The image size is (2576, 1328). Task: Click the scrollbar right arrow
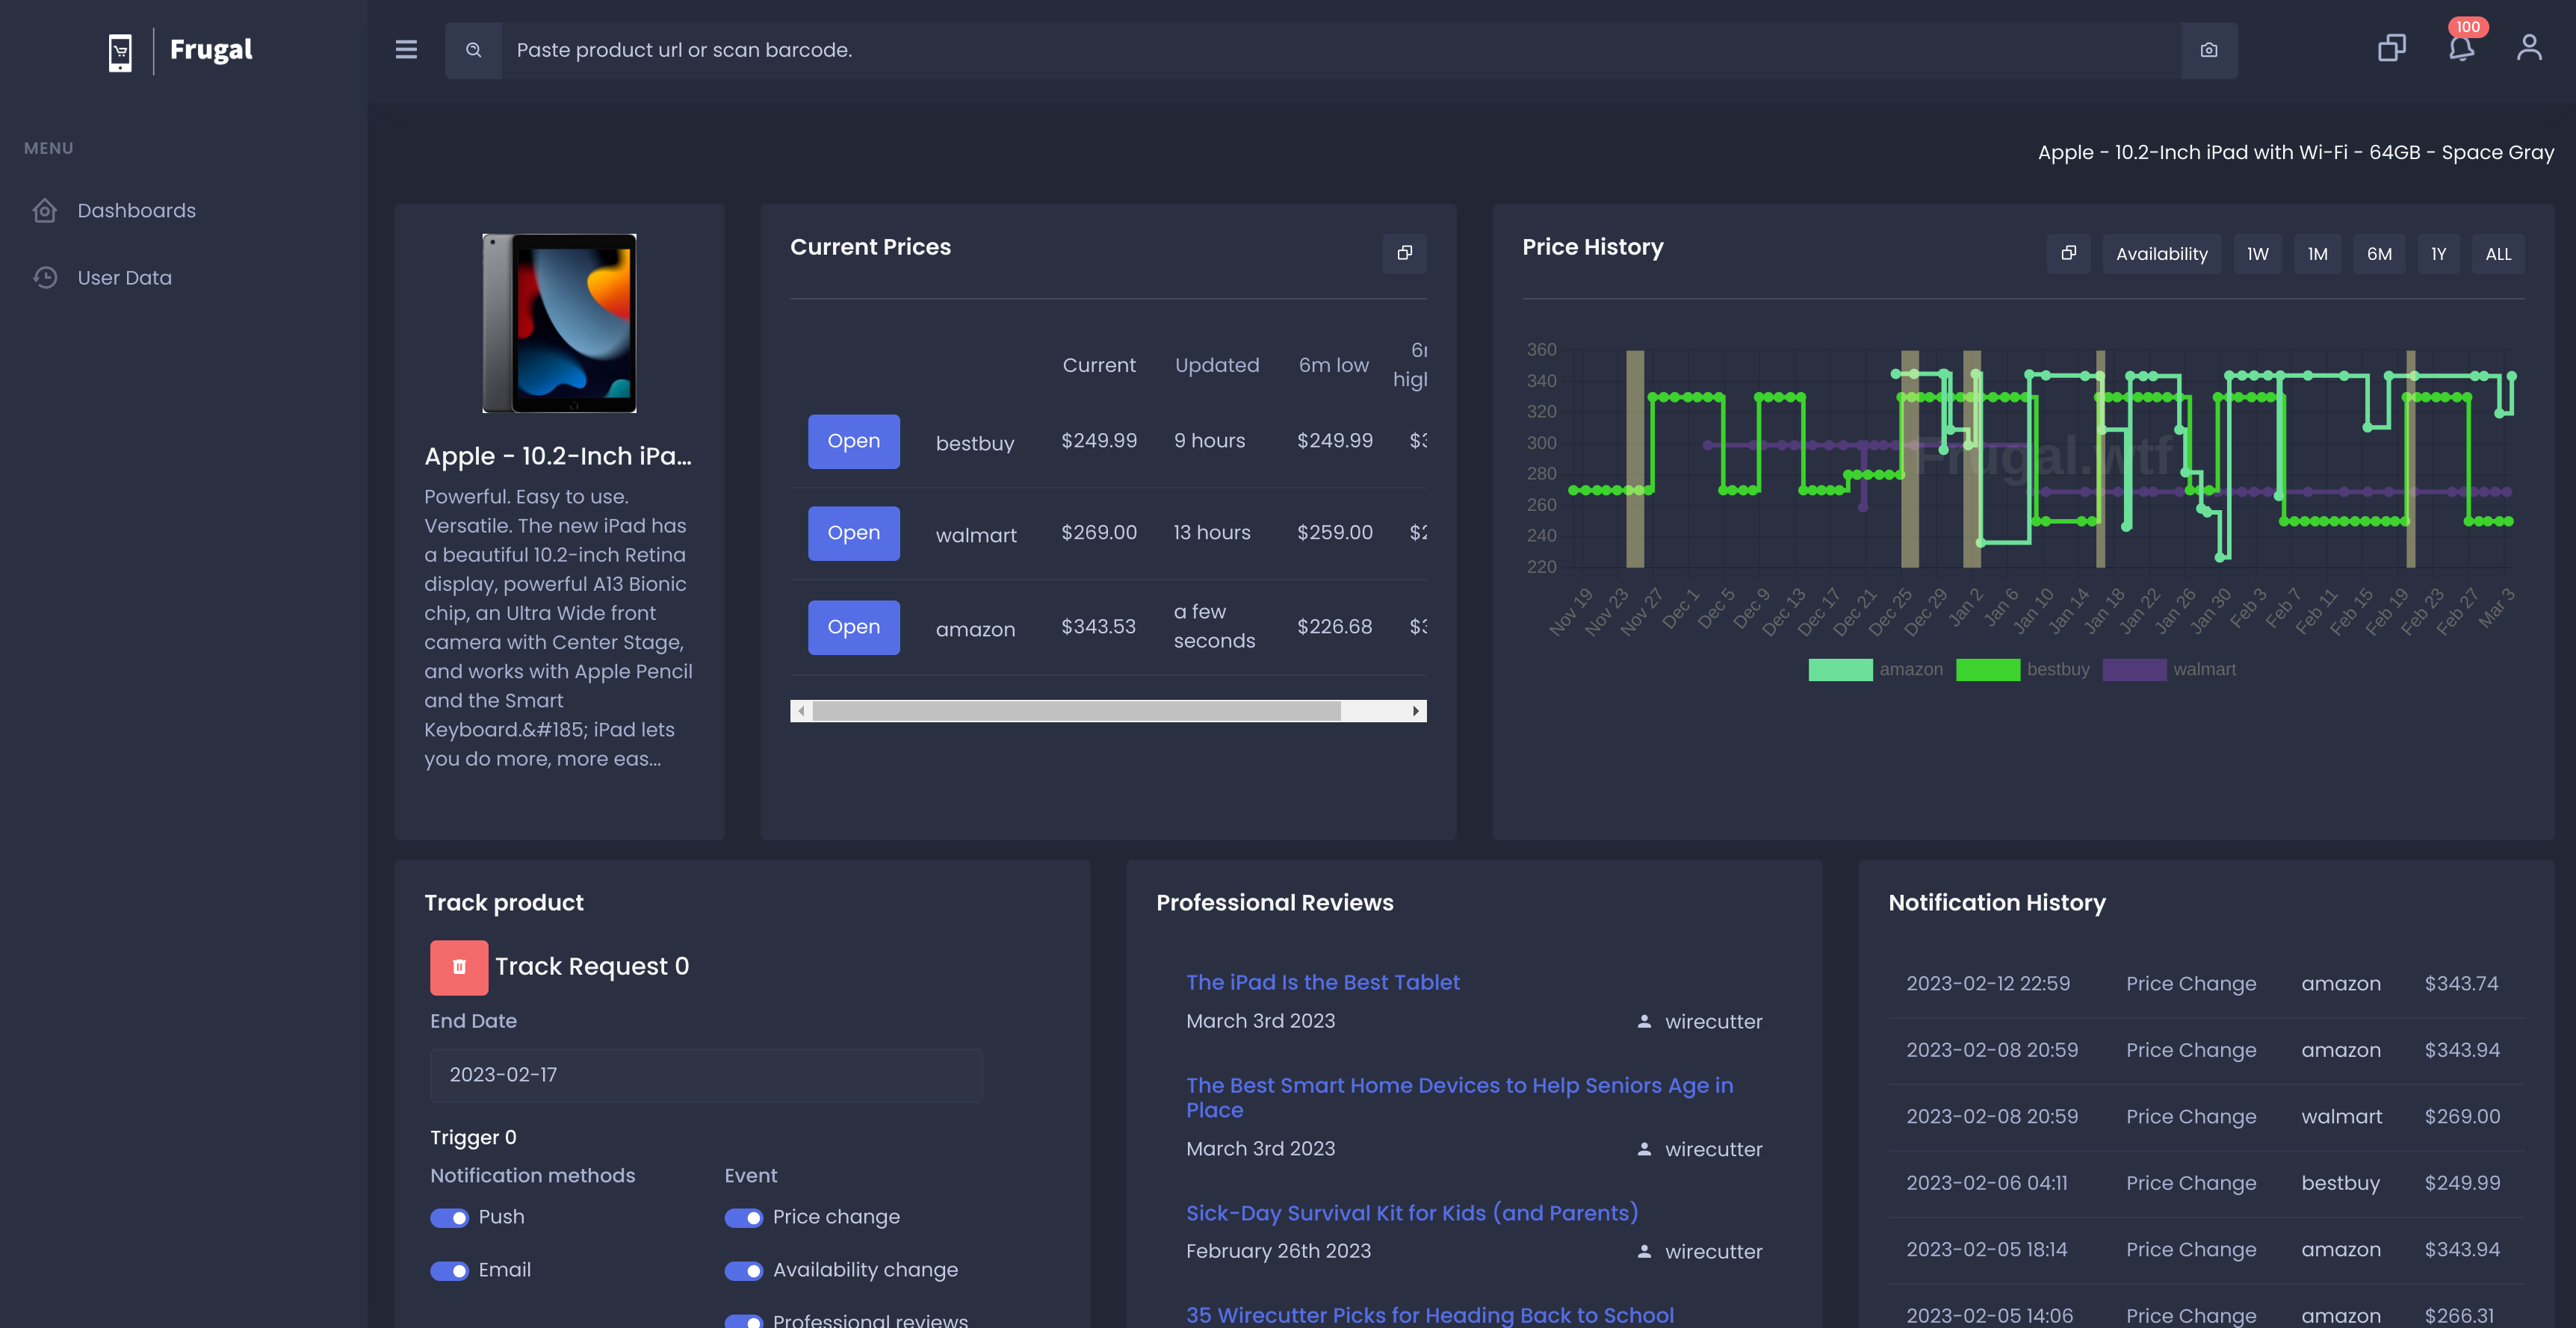pos(1416,711)
